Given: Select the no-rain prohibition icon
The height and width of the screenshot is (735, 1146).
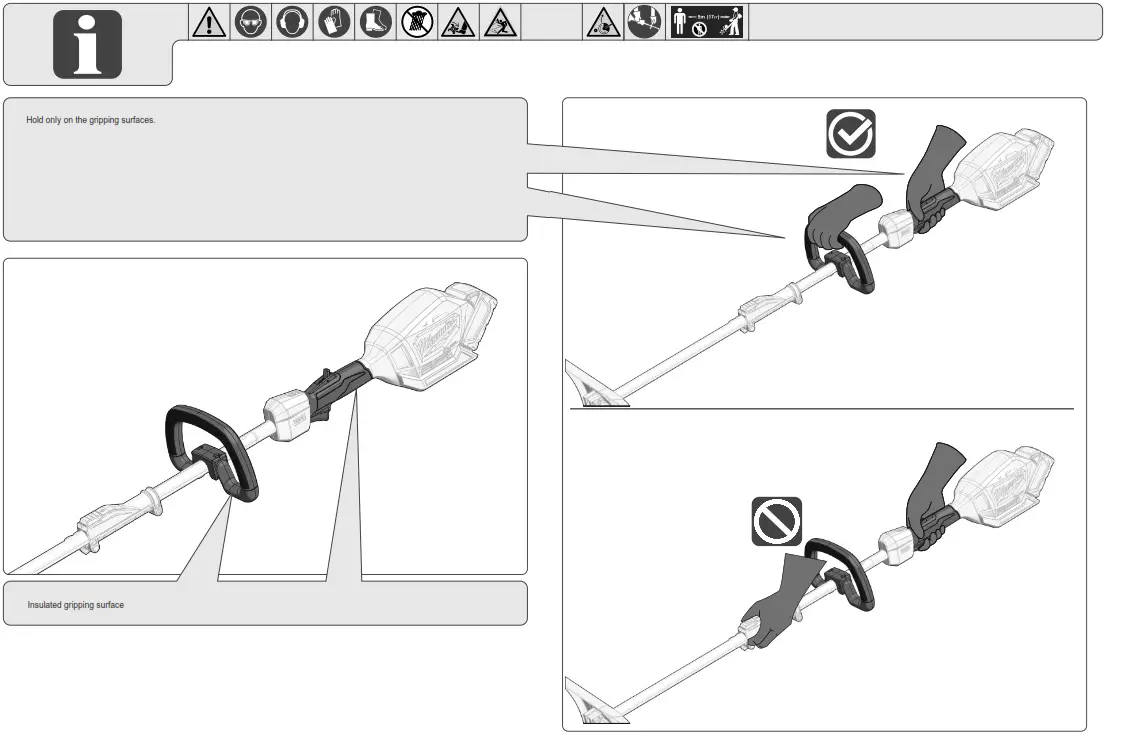Looking at the screenshot, I should click(x=417, y=22).
